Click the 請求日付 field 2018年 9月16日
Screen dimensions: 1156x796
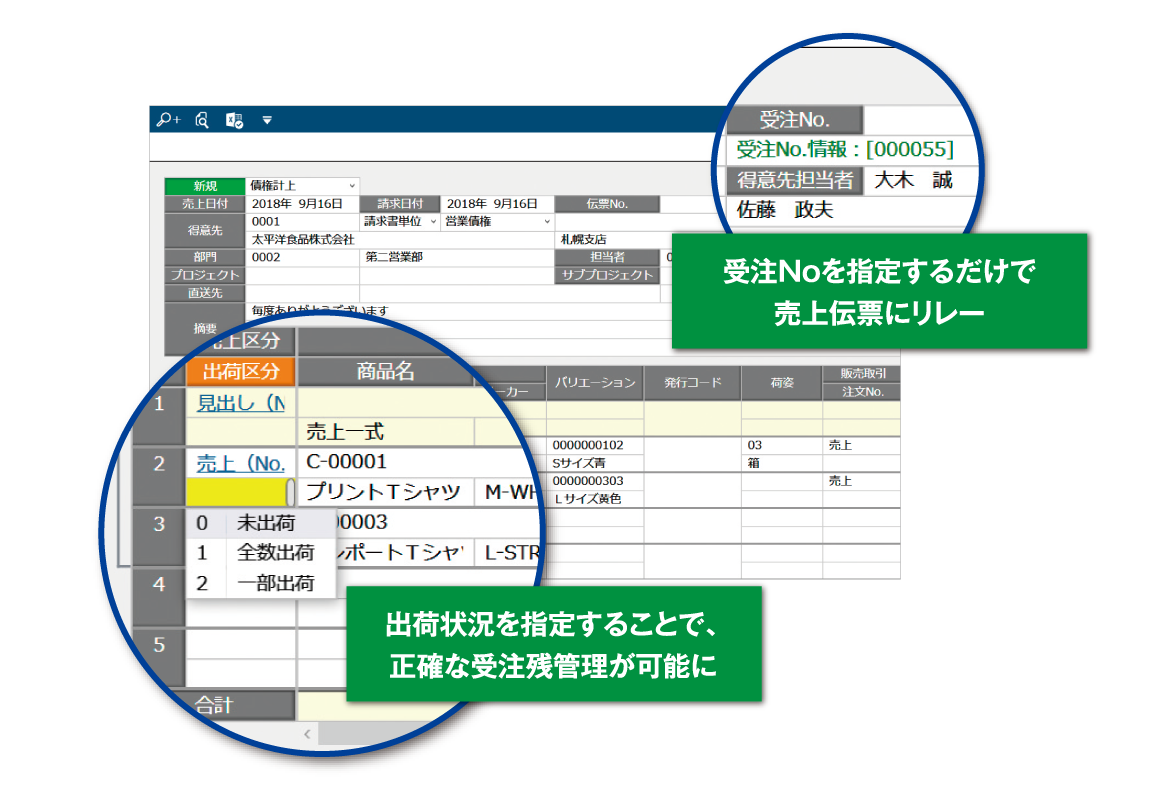[496, 203]
